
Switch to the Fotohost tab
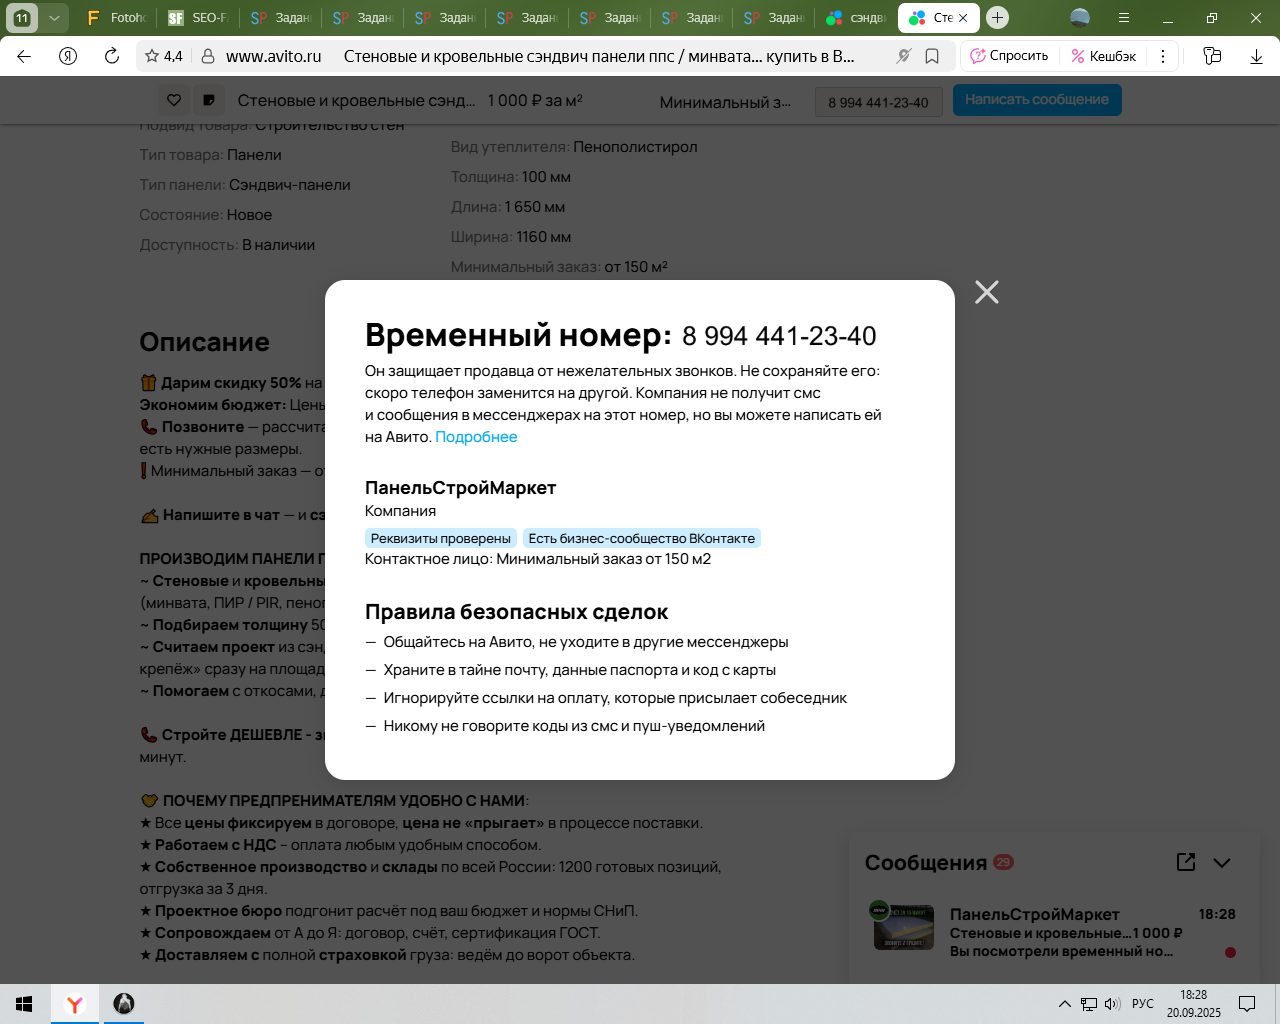117,18
